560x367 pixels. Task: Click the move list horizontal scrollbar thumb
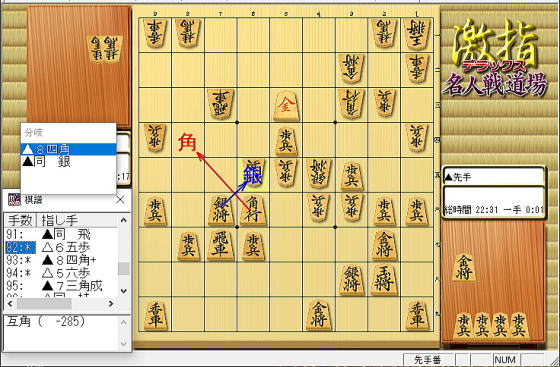pos(44,304)
